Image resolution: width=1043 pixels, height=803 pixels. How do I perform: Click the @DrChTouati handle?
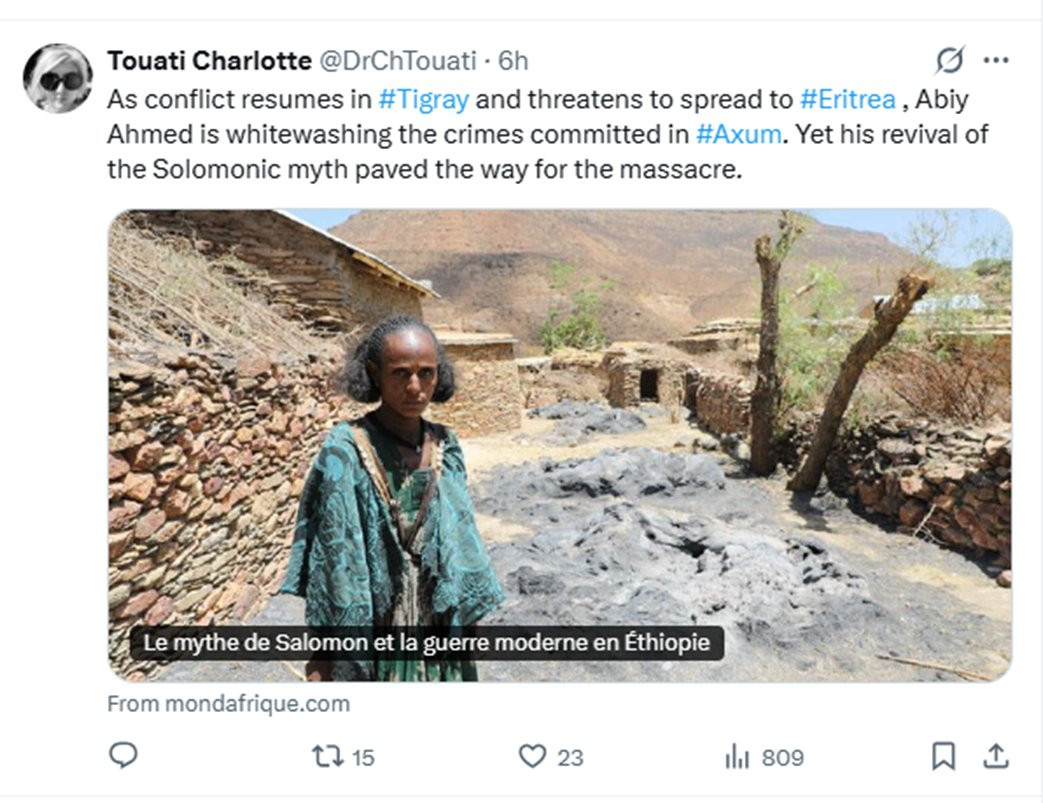397,61
